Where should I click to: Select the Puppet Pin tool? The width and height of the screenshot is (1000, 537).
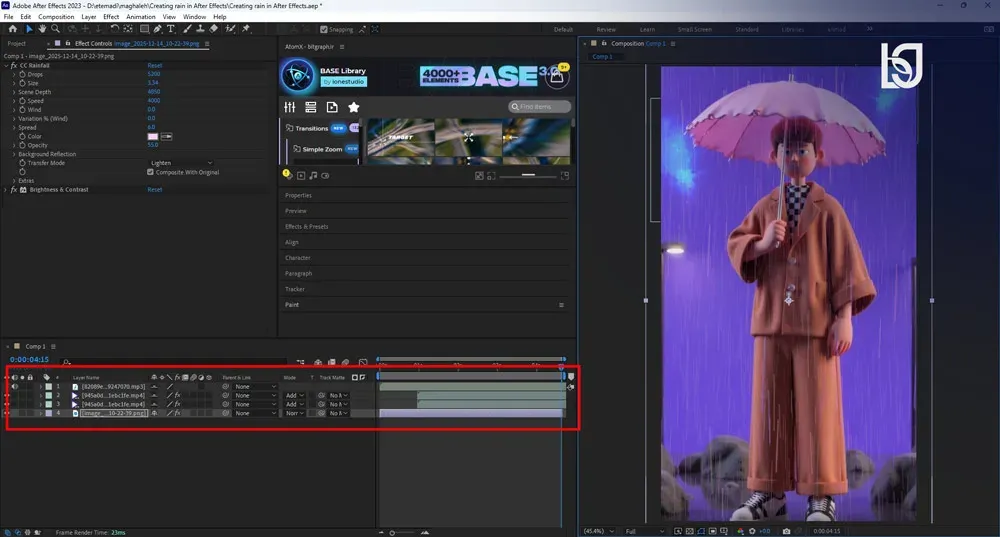[246, 29]
